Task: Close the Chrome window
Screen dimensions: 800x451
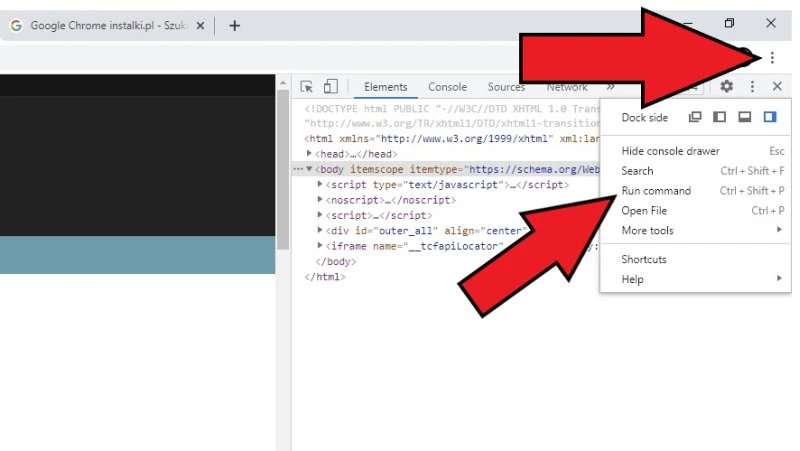Action: [771, 23]
